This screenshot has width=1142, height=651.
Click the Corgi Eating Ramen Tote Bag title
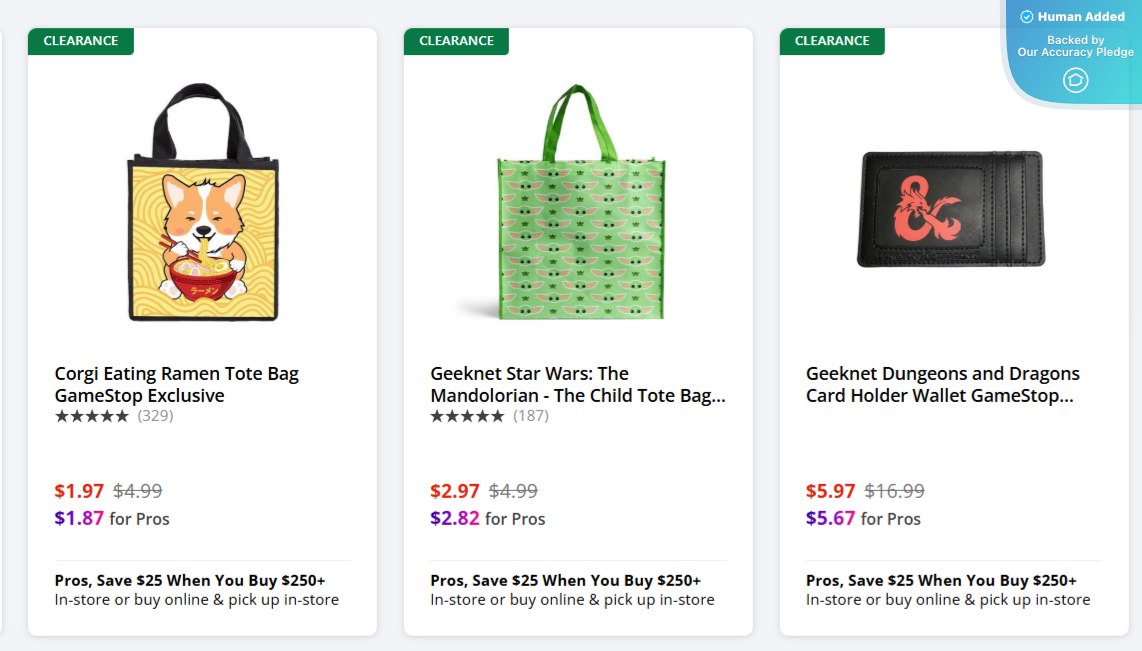pos(177,384)
